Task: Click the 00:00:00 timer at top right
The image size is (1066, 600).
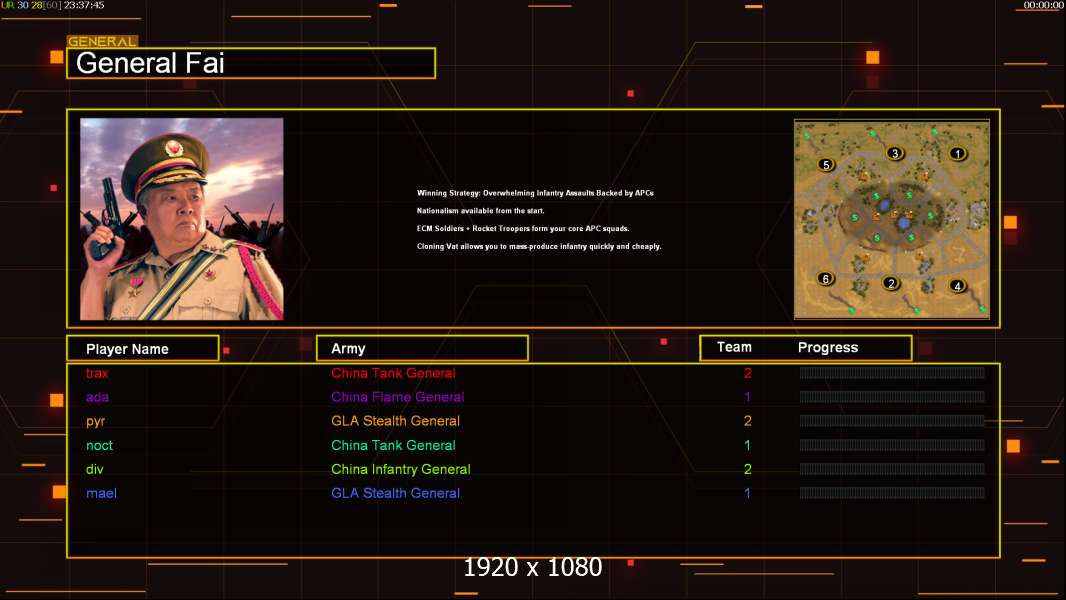Action: [x=1044, y=5]
